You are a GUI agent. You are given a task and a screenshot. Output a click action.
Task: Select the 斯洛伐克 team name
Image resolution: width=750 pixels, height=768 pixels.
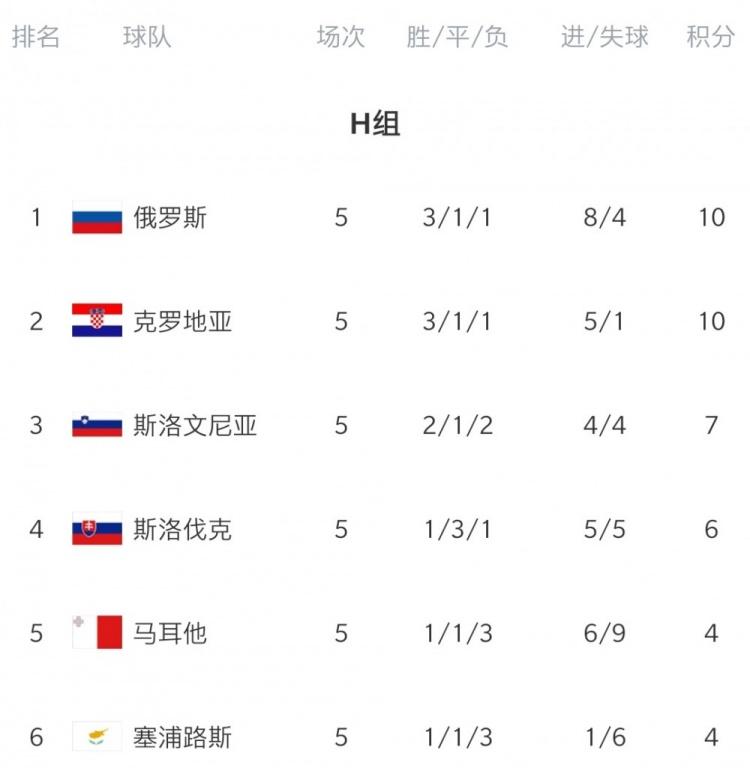pyautogui.click(x=182, y=529)
